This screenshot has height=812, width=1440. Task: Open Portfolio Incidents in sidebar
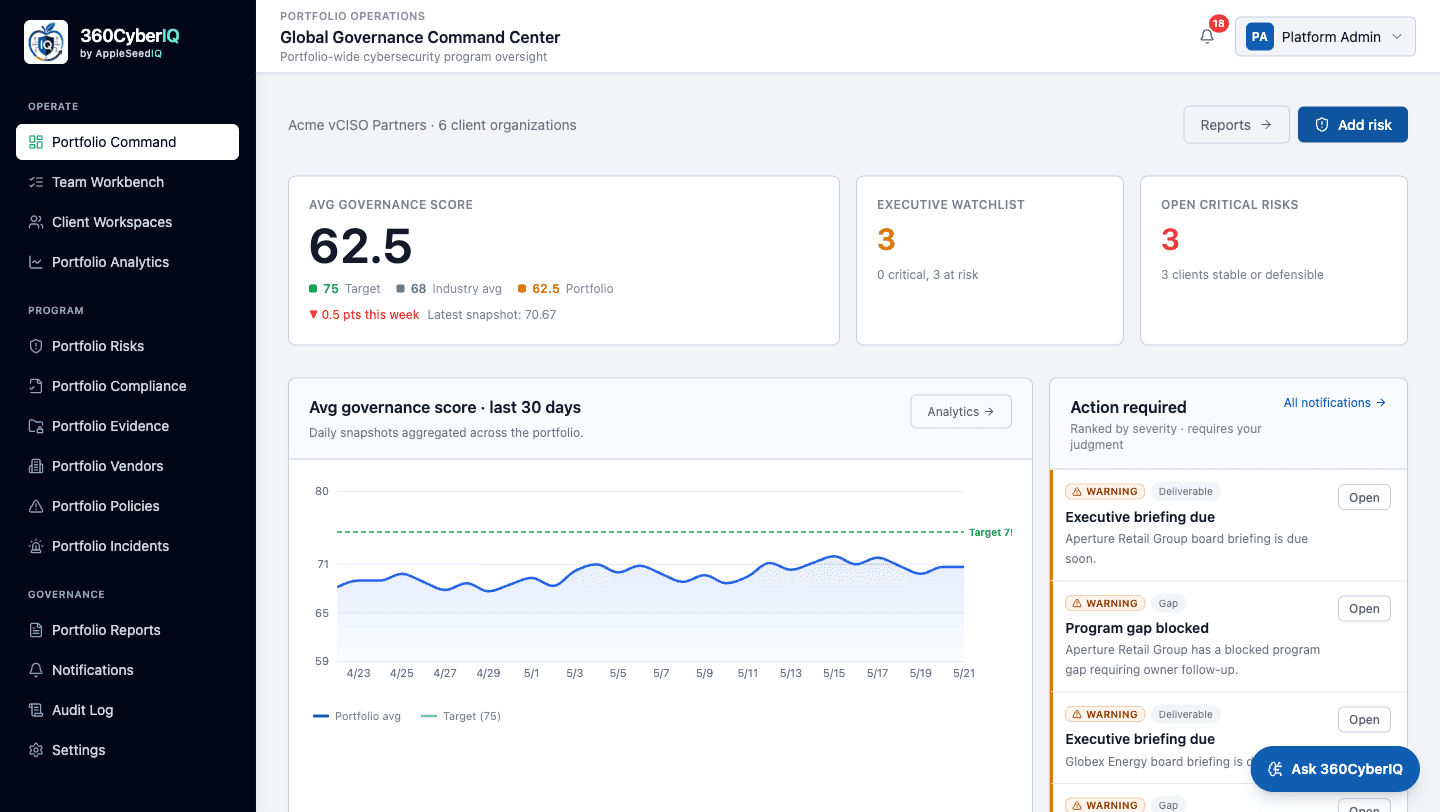[x=127, y=546]
